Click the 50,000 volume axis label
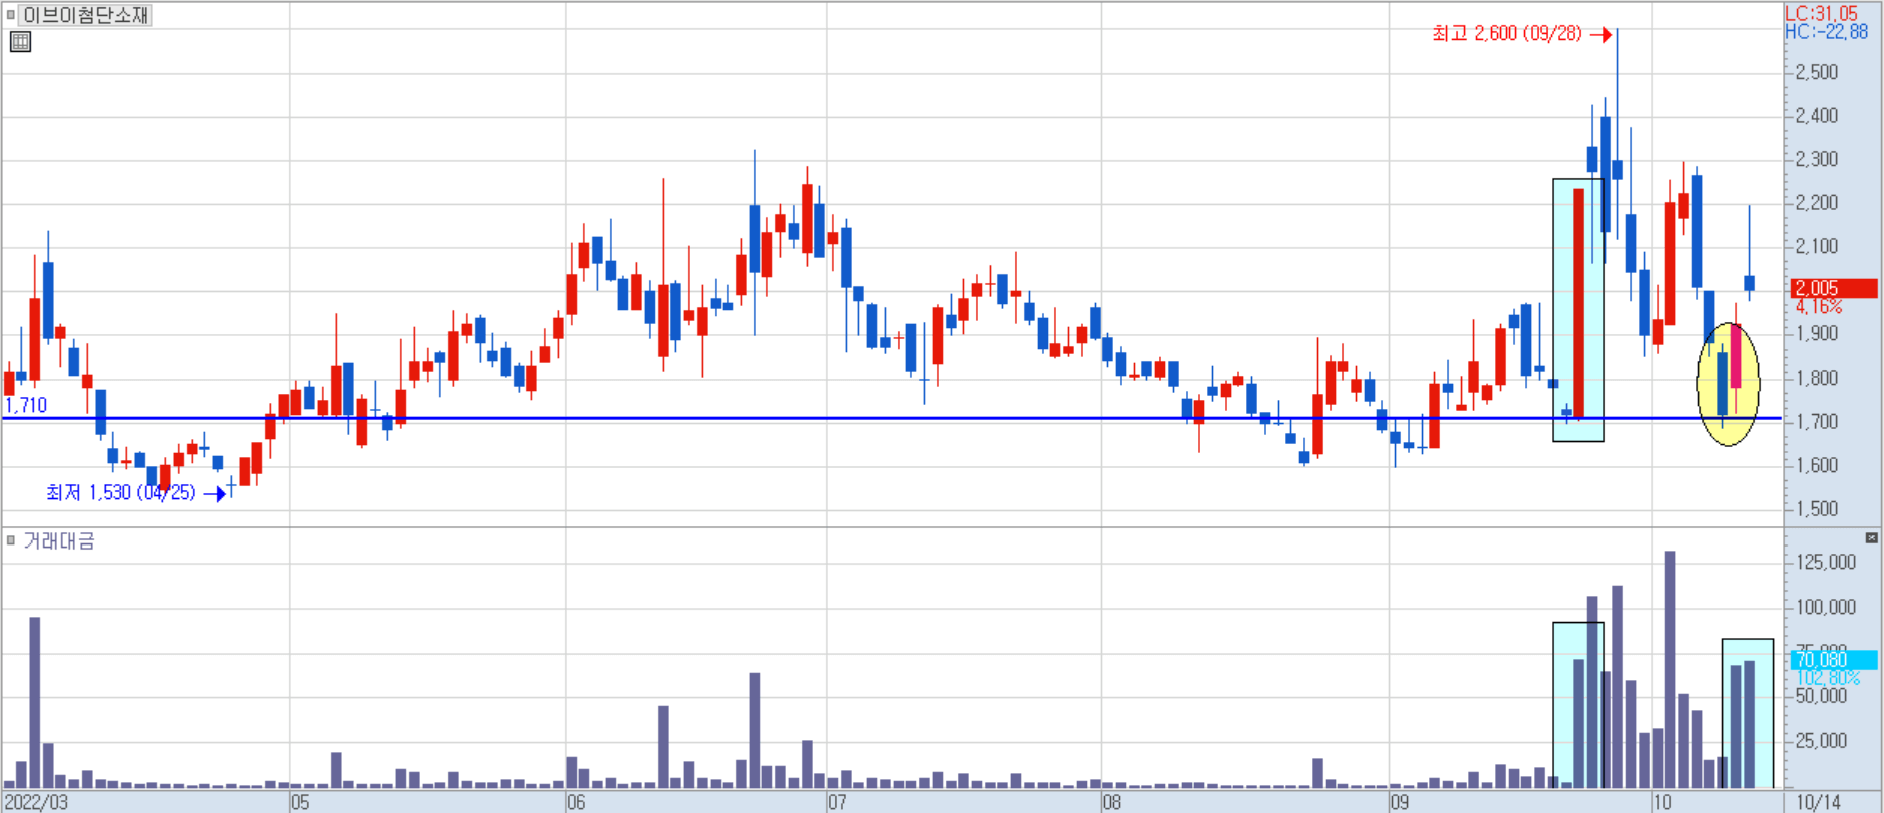Screen dimensions: 1884x813 (1822, 696)
